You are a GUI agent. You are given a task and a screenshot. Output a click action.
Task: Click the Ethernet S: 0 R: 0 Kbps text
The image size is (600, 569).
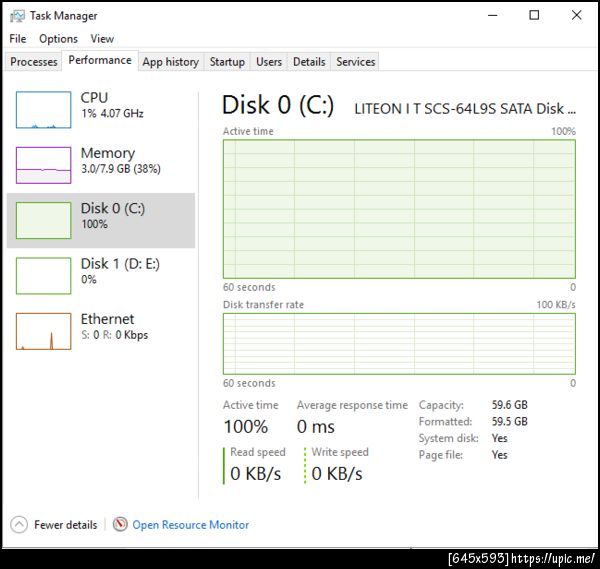pyautogui.click(x=114, y=335)
